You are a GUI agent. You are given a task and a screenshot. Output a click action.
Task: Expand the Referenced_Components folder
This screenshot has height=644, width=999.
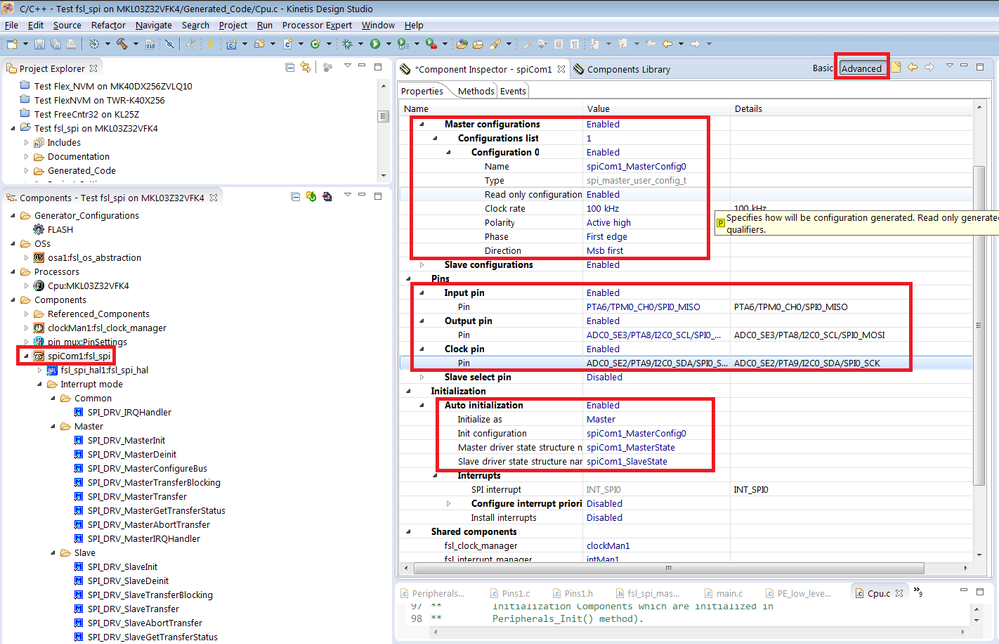26,314
